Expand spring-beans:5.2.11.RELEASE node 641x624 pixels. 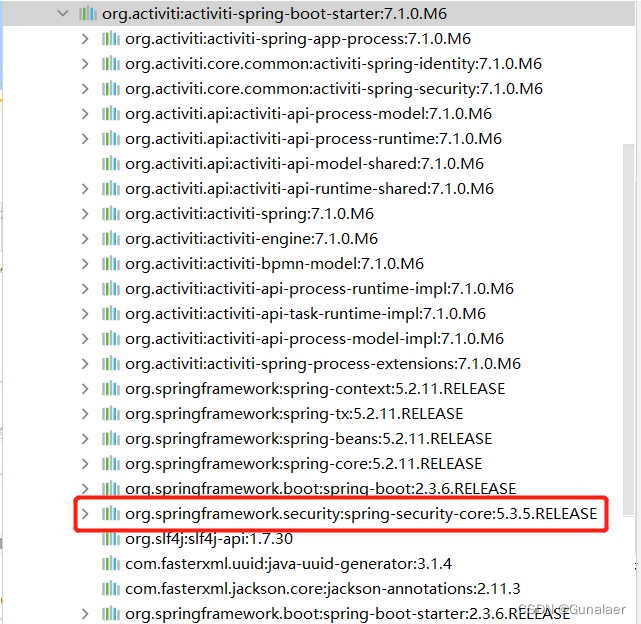click(x=85, y=439)
